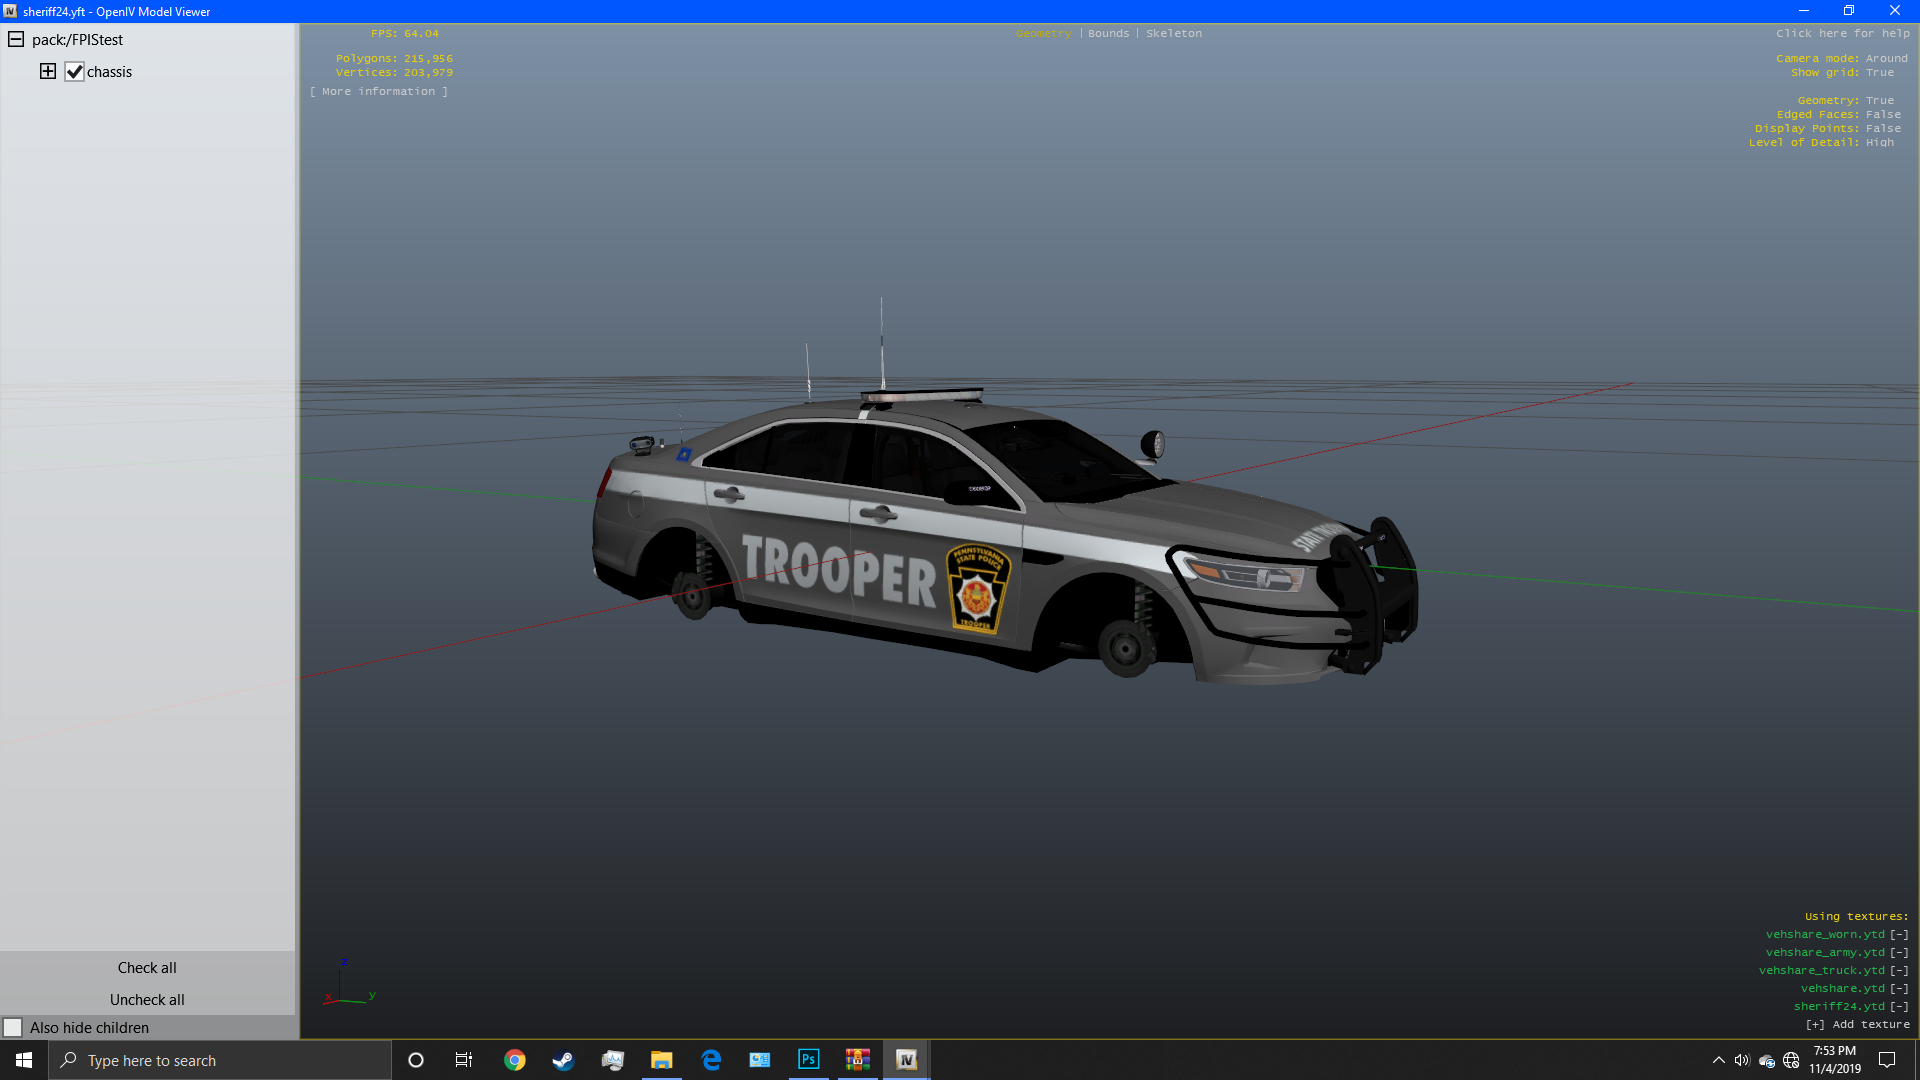
Task: Uncheck the chassis visibility checkbox
Action: [x=74, y=72]
